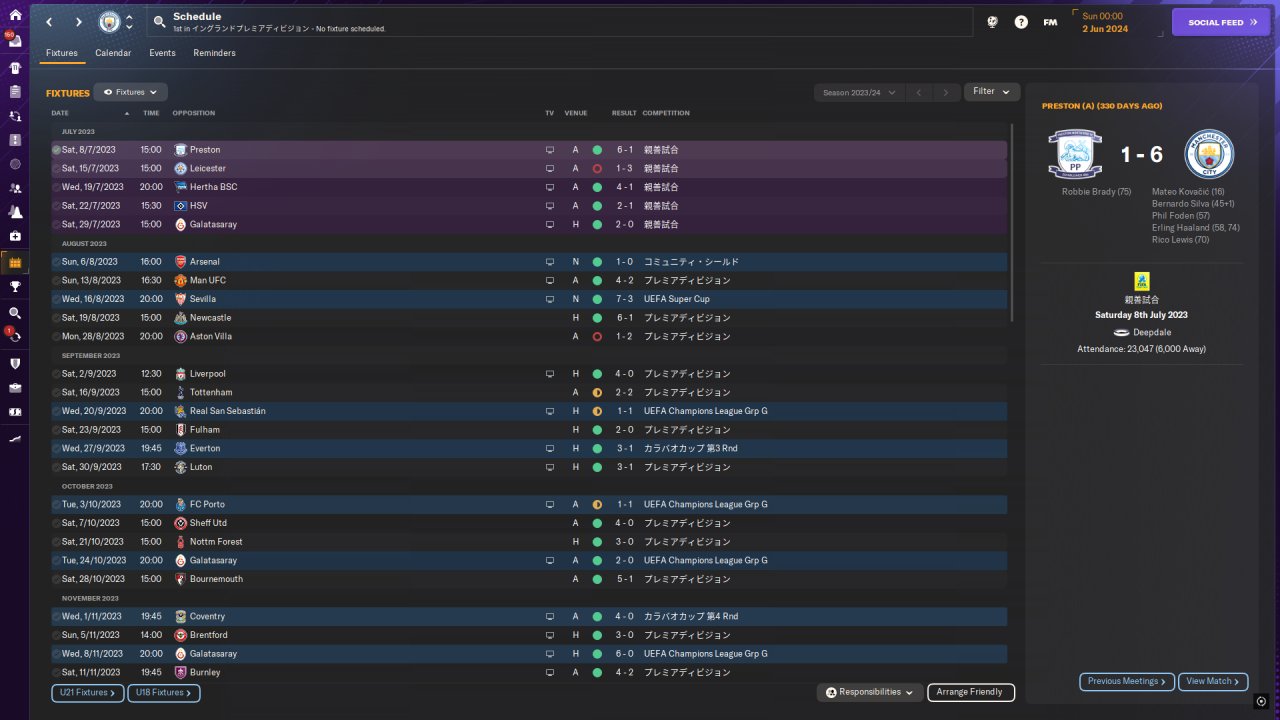Open the Medical Centre icon in the sidebar

pos(15,236)
